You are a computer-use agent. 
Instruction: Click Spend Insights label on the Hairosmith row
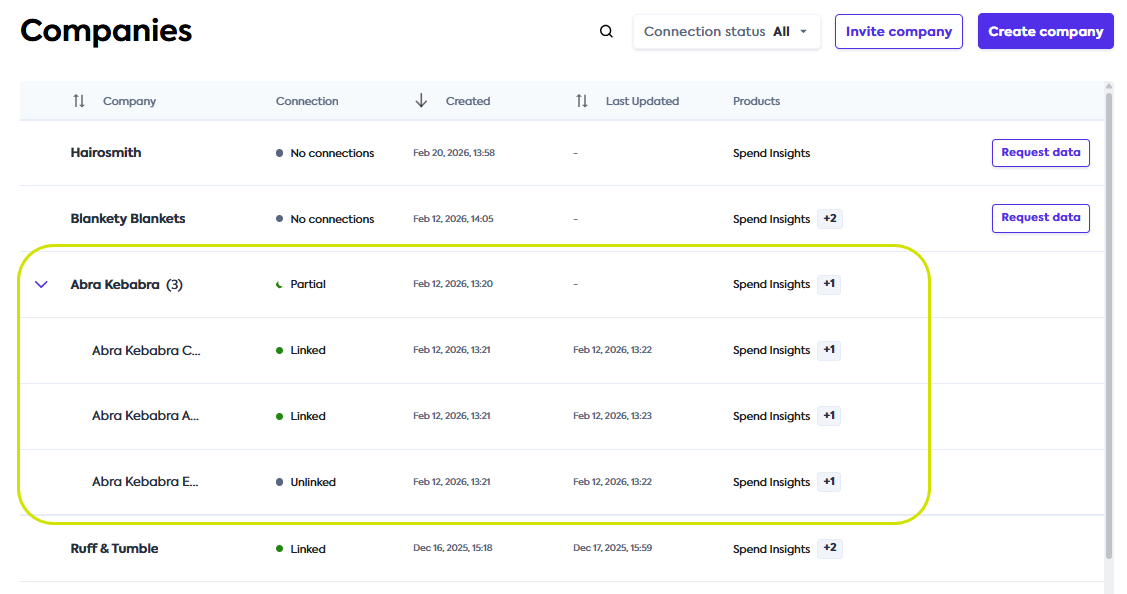click(771, 153)
